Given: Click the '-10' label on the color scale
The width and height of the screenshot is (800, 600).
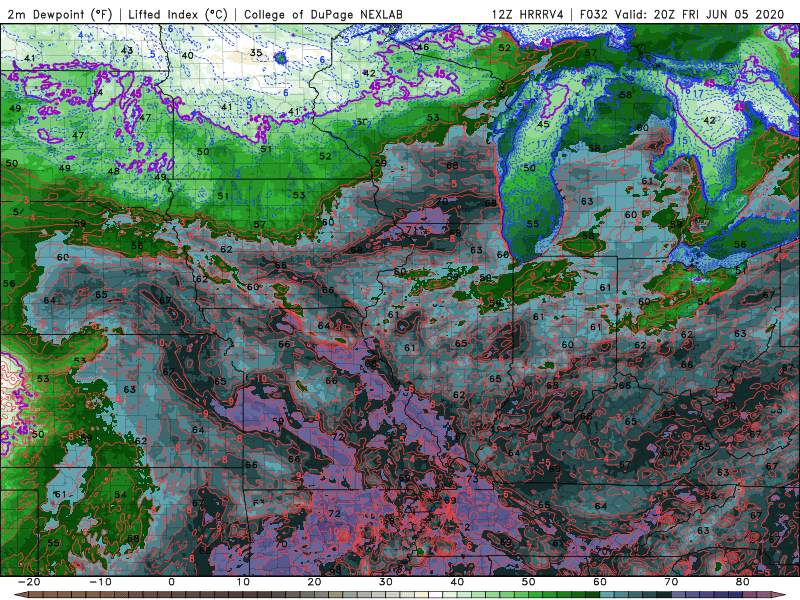Looking at the screenshot, I should 100,582.
